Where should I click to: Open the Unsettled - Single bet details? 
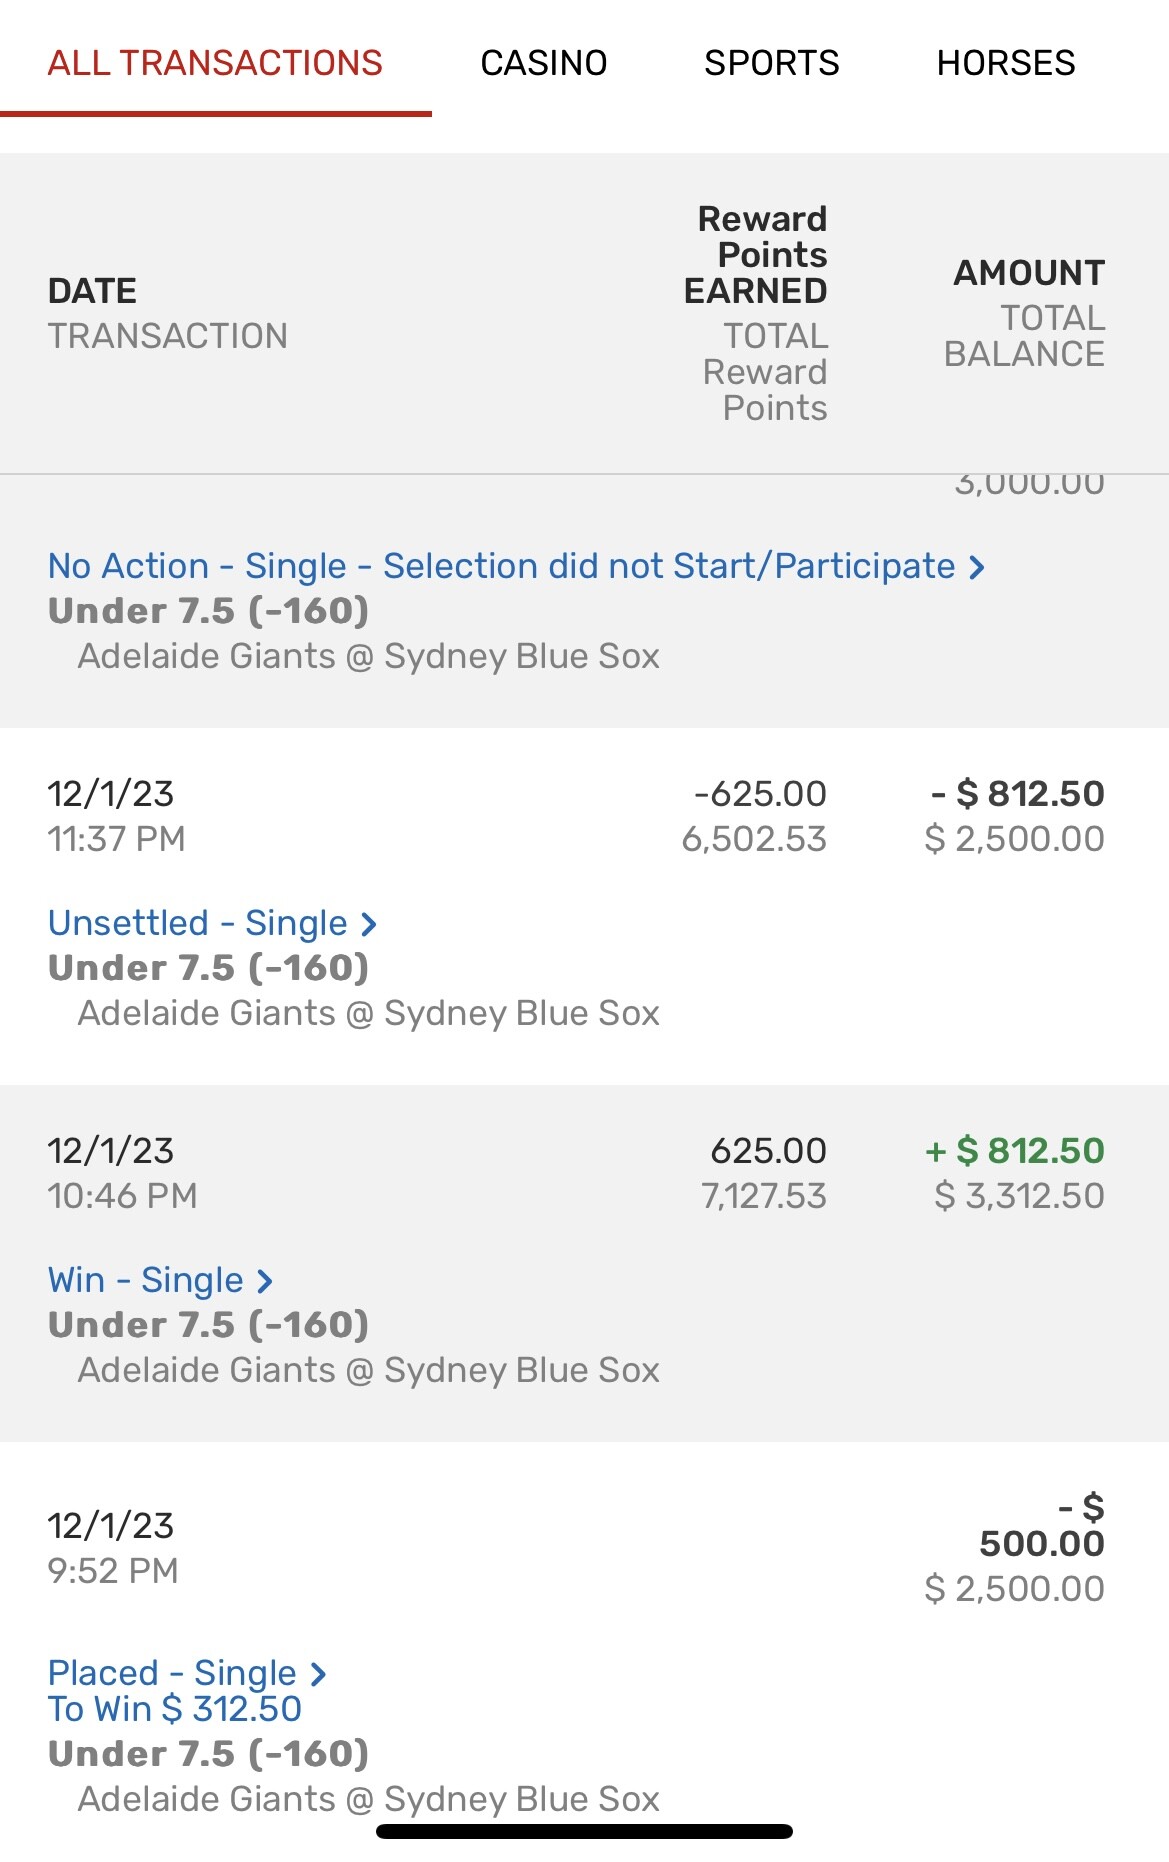(x=198, y=923)
